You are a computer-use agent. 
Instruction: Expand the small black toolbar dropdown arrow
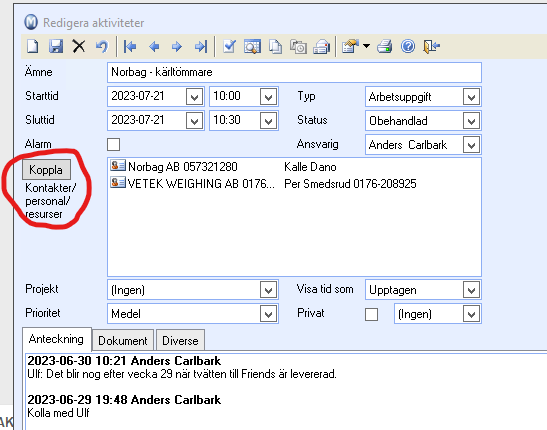point(366,46)
